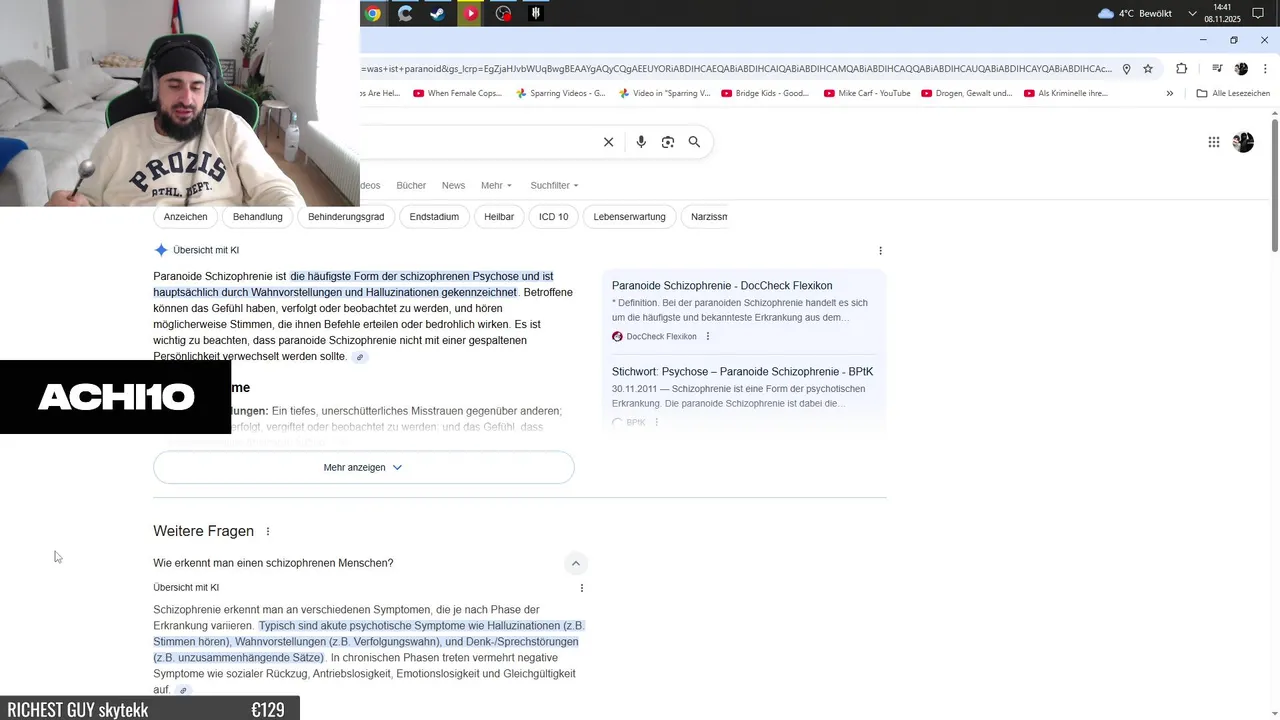Open the Weitere Fragen answer's three-dot menu
The height and width of the screenshot is (720, 1280).
[581, 588]
